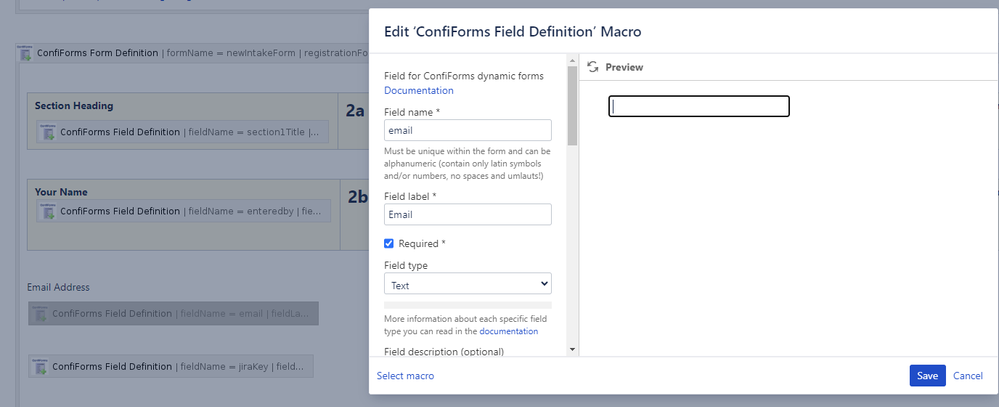Click the 'Field description (optional)' label
This screenshot has width=999, height=407.
(x=444, y=352)
